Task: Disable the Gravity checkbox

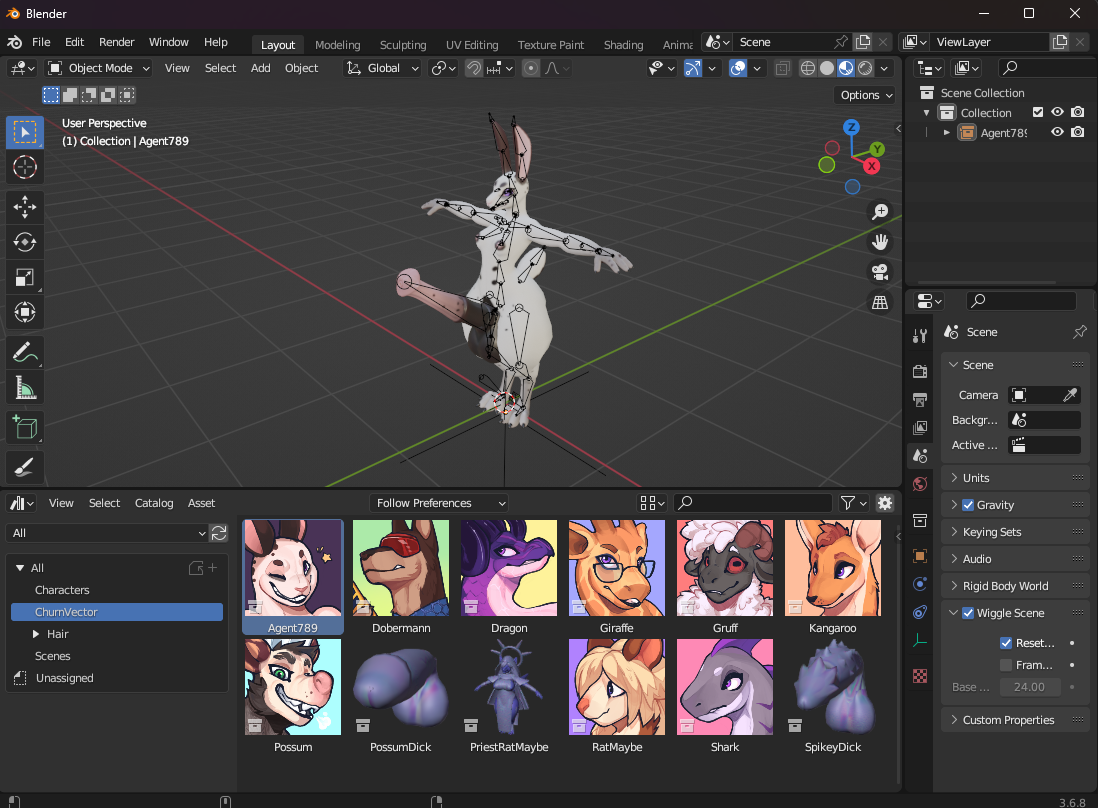Action: pyautogui.click(x=968, y=505)
